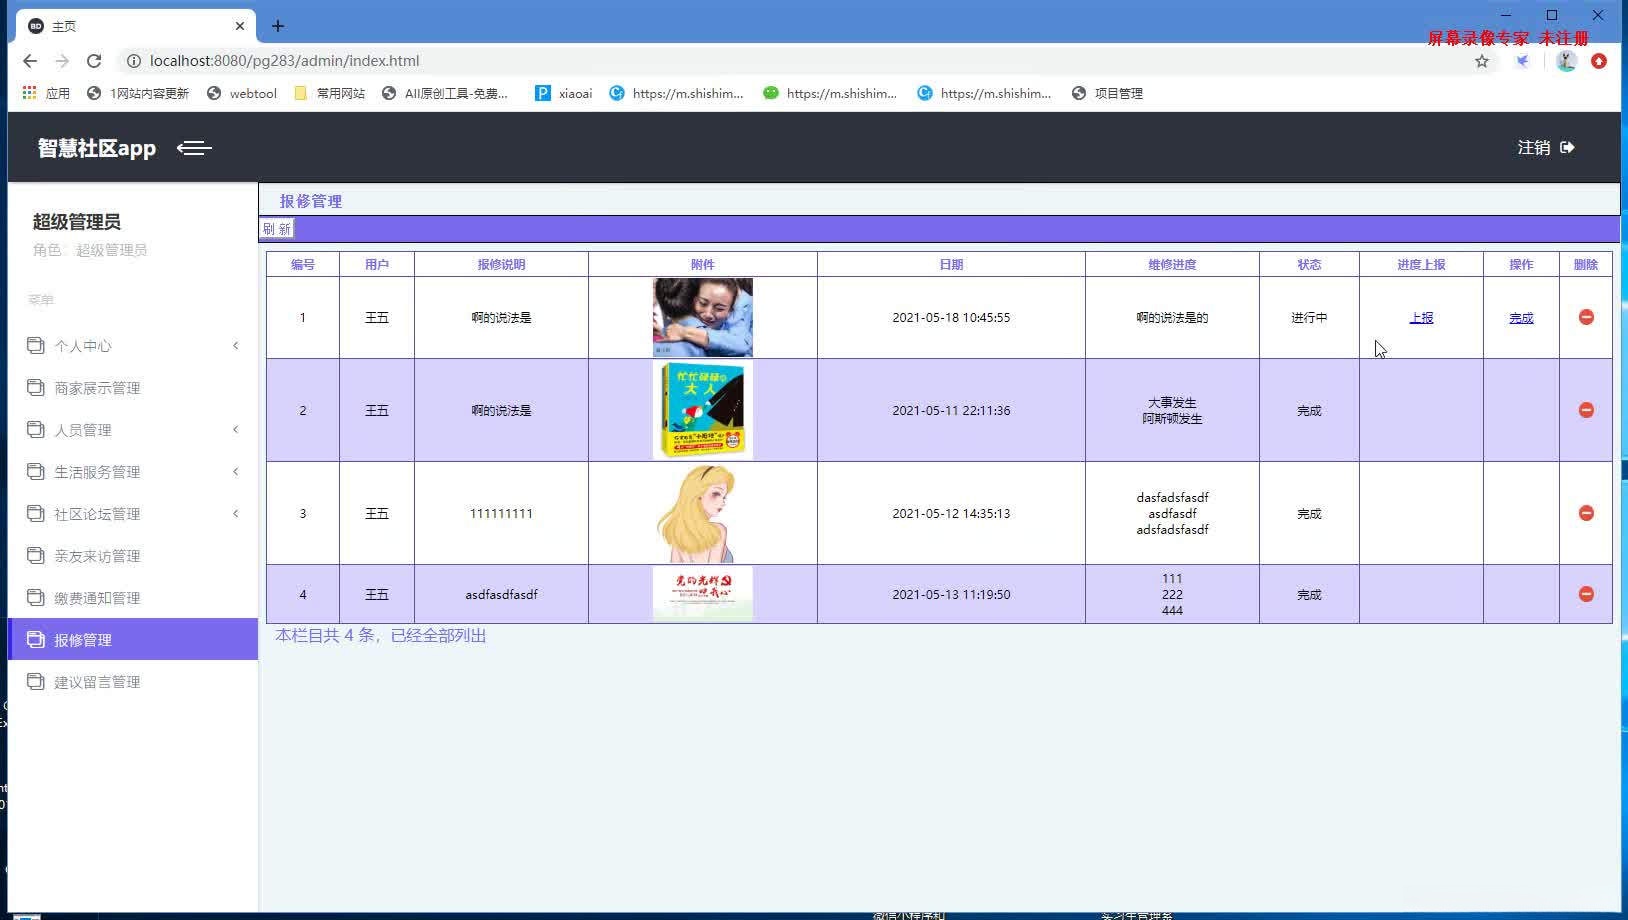Click the 商家展示管理 sidebar icon
This screenshot has height=920, width=1628.
36,387
